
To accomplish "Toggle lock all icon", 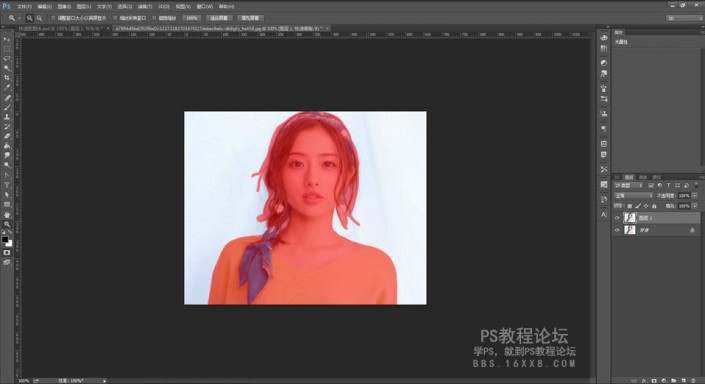I will click(x=654, y=206).
